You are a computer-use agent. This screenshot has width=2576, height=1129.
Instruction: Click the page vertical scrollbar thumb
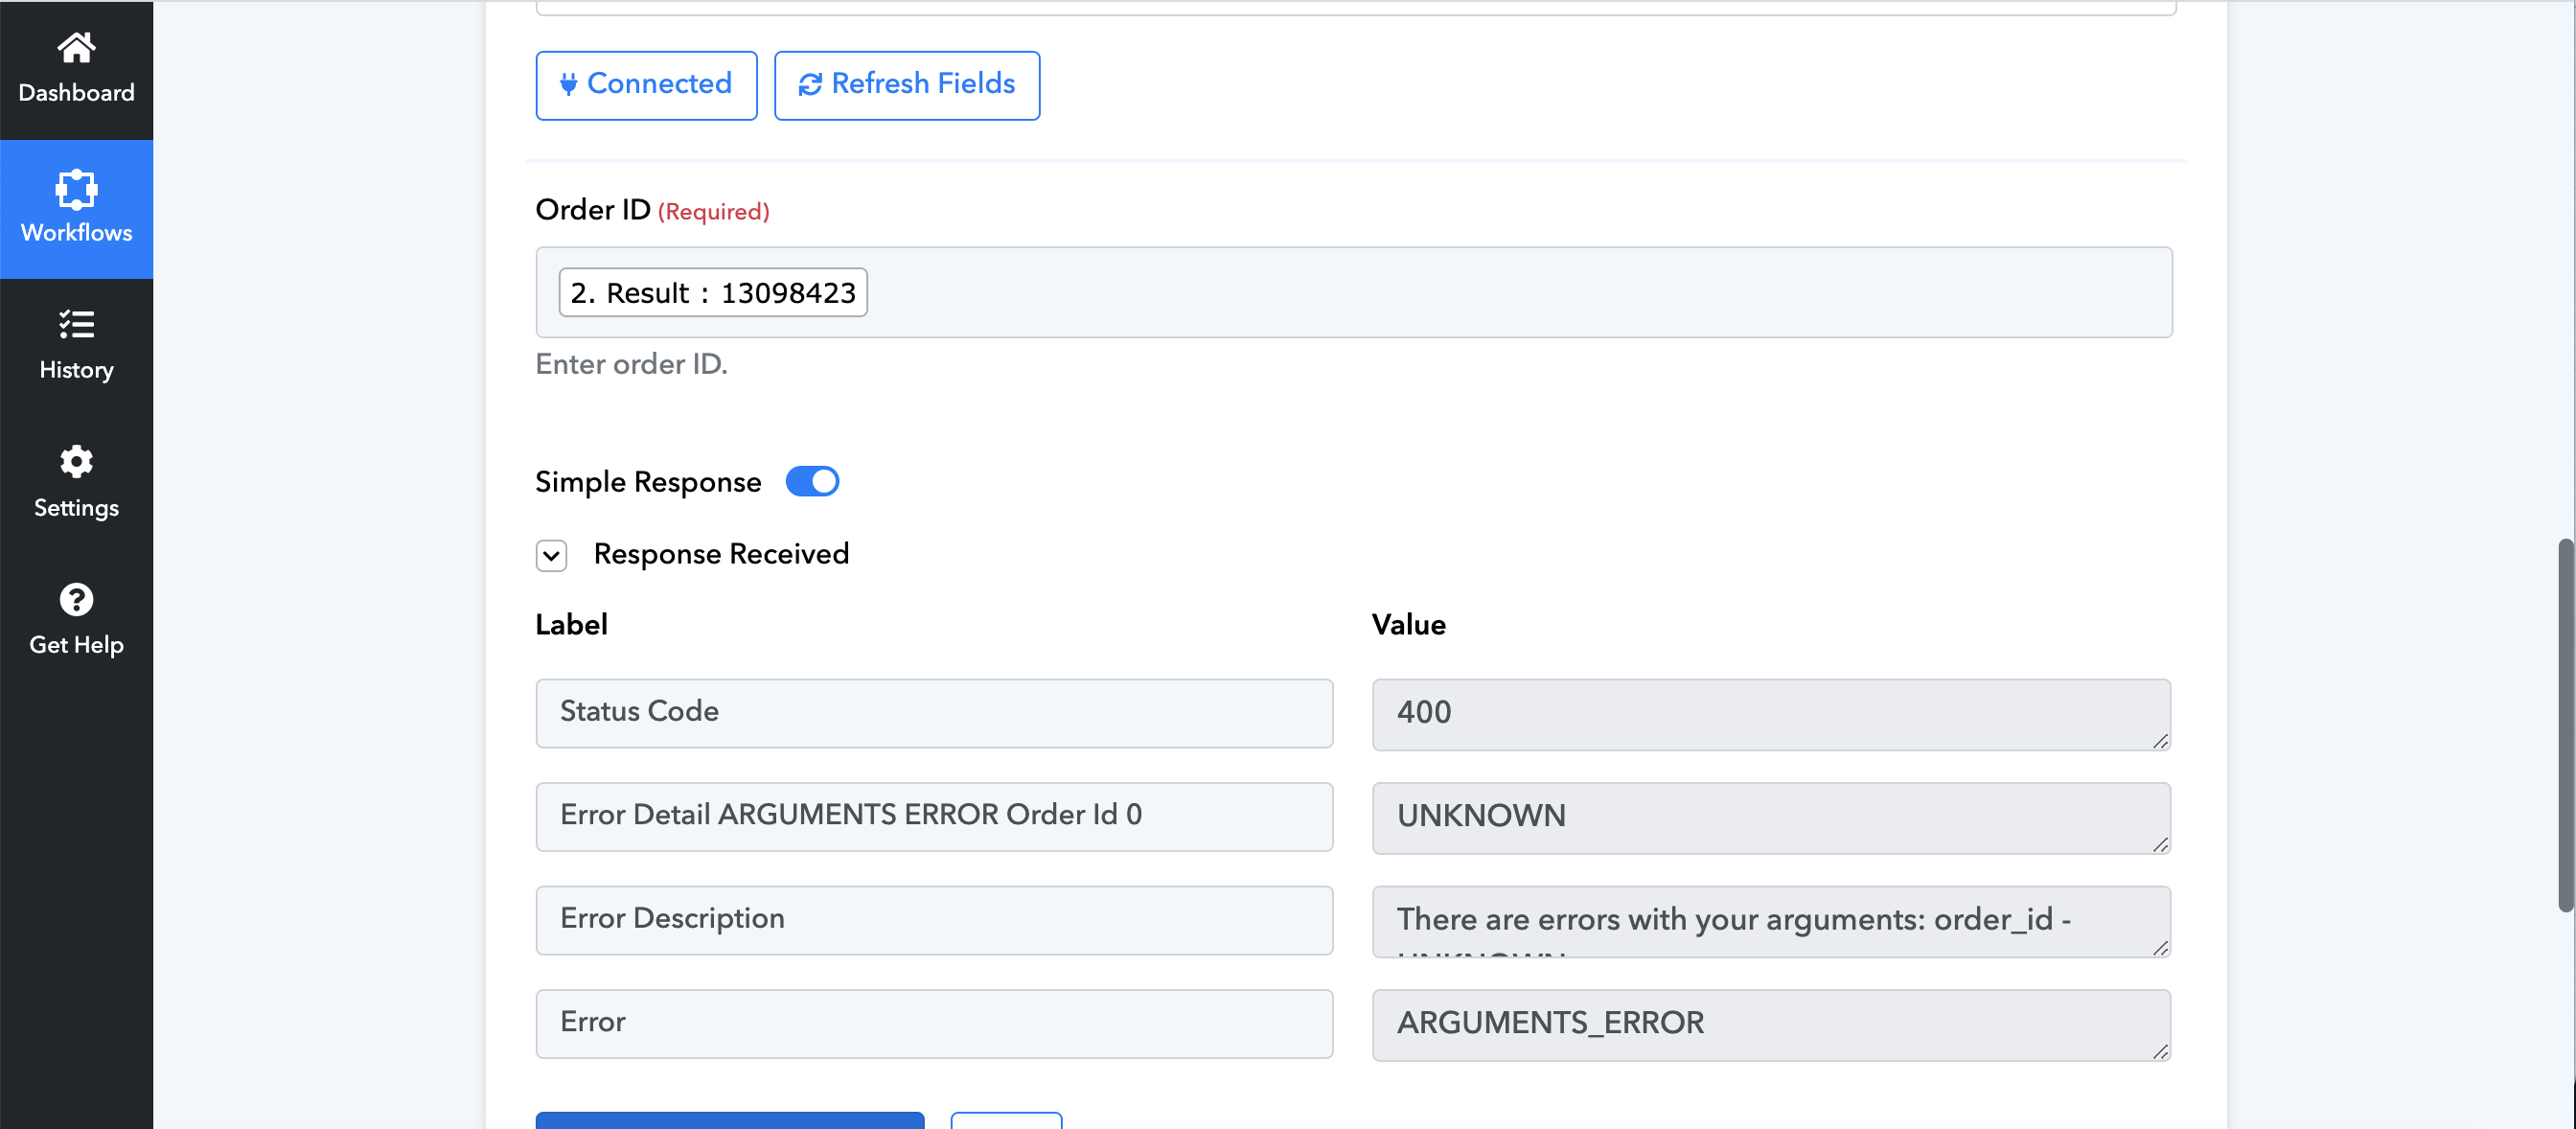pos(2566,725)
